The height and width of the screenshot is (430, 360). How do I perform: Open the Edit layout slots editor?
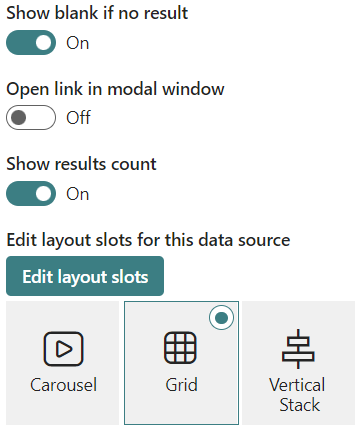coord(85,276)
